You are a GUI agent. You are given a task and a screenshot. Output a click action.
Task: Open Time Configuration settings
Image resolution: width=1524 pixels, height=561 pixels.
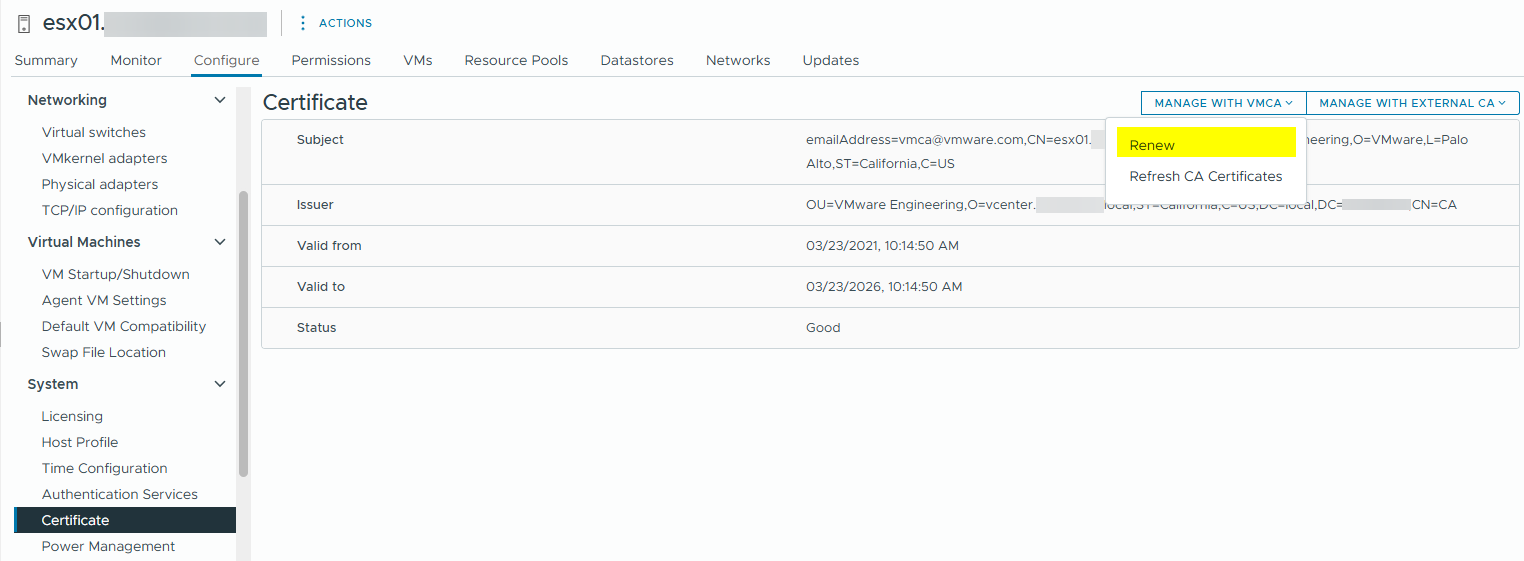104,468
